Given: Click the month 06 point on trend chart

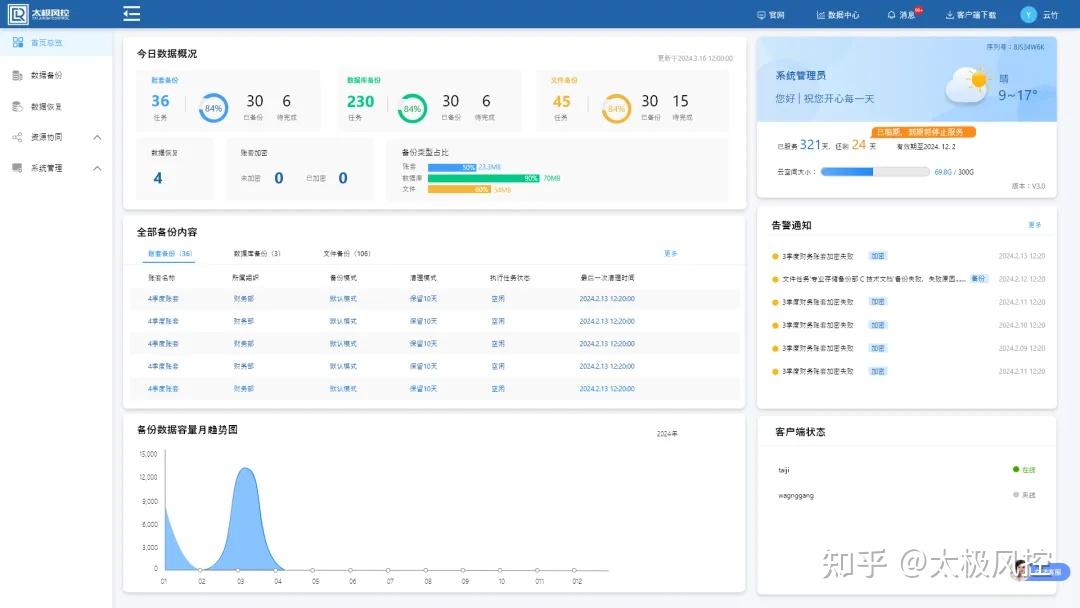Looking at the screenshot, I should [351, 570].
